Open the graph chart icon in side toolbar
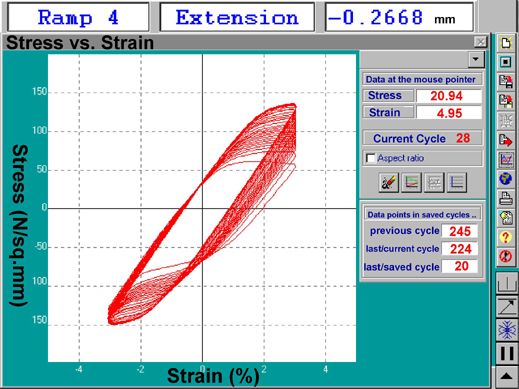The height and width of the screenshot is (389, 519). tap(506, 159)
